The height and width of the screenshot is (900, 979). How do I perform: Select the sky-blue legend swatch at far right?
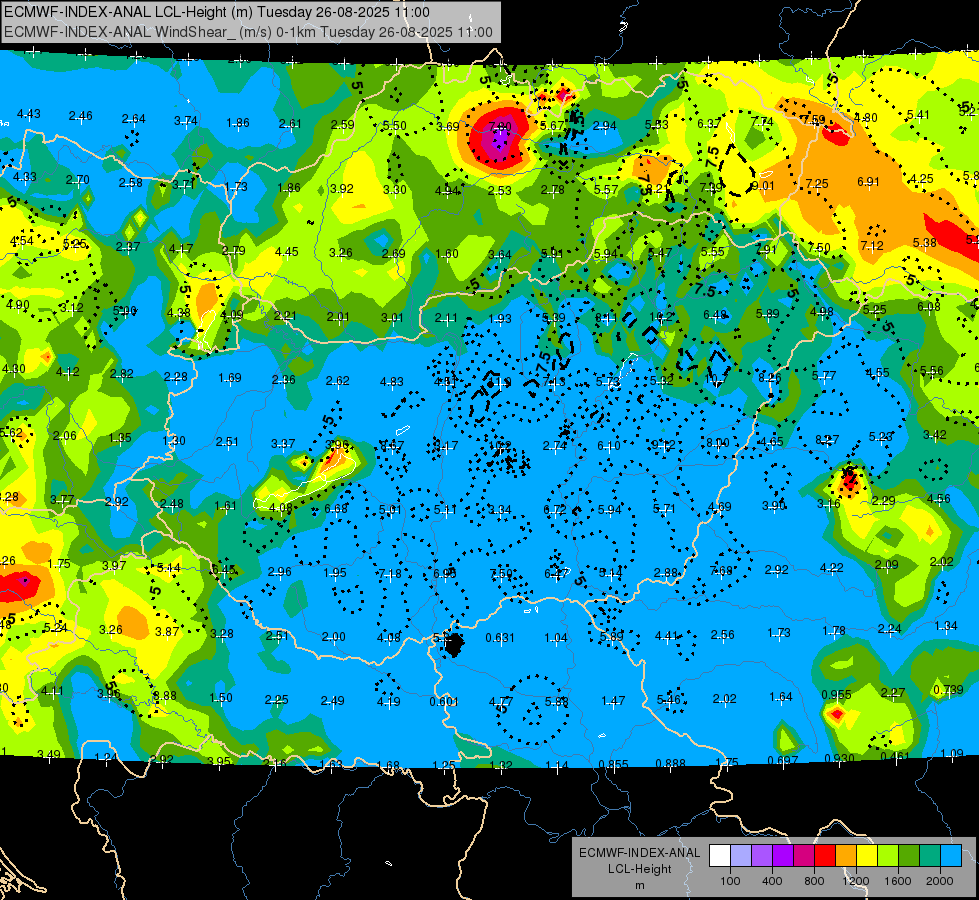point(951,856)
